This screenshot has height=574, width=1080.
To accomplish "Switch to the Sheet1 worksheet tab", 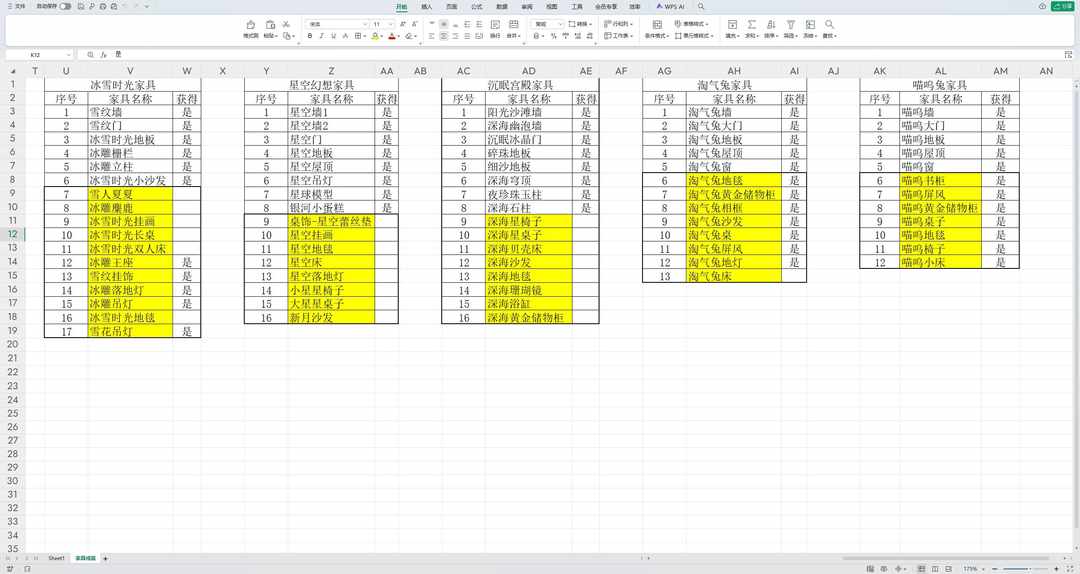I will 57,557.
